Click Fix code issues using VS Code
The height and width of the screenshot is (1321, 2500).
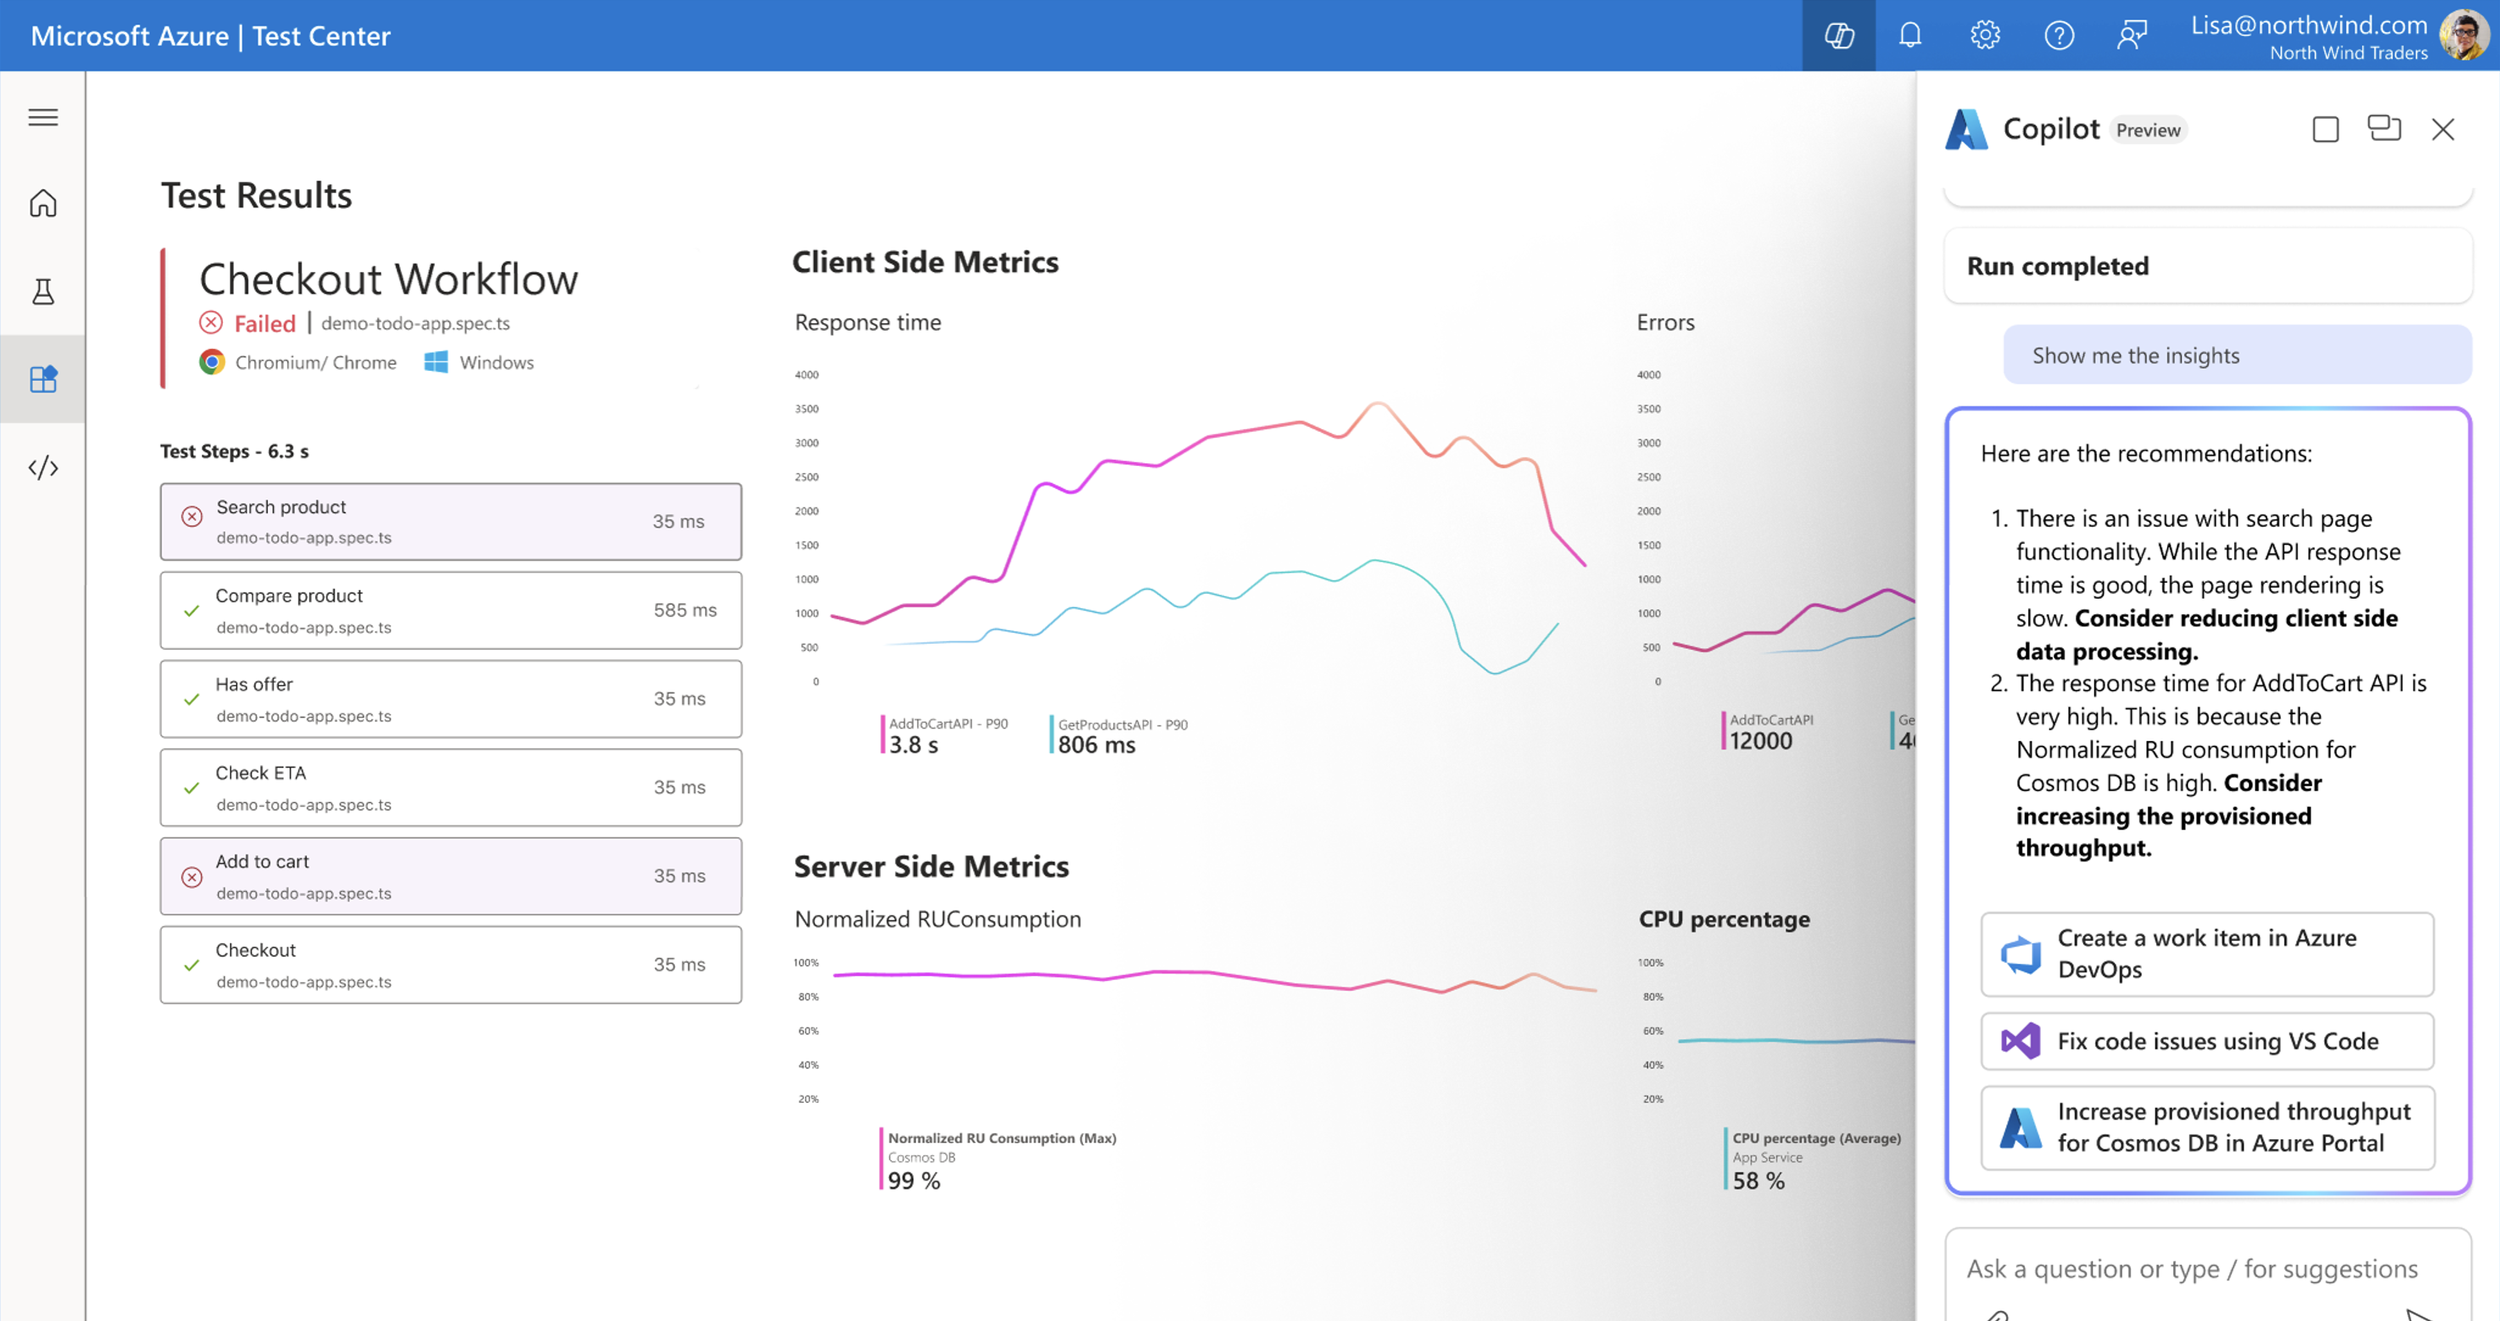(x=2207, y=1041)
